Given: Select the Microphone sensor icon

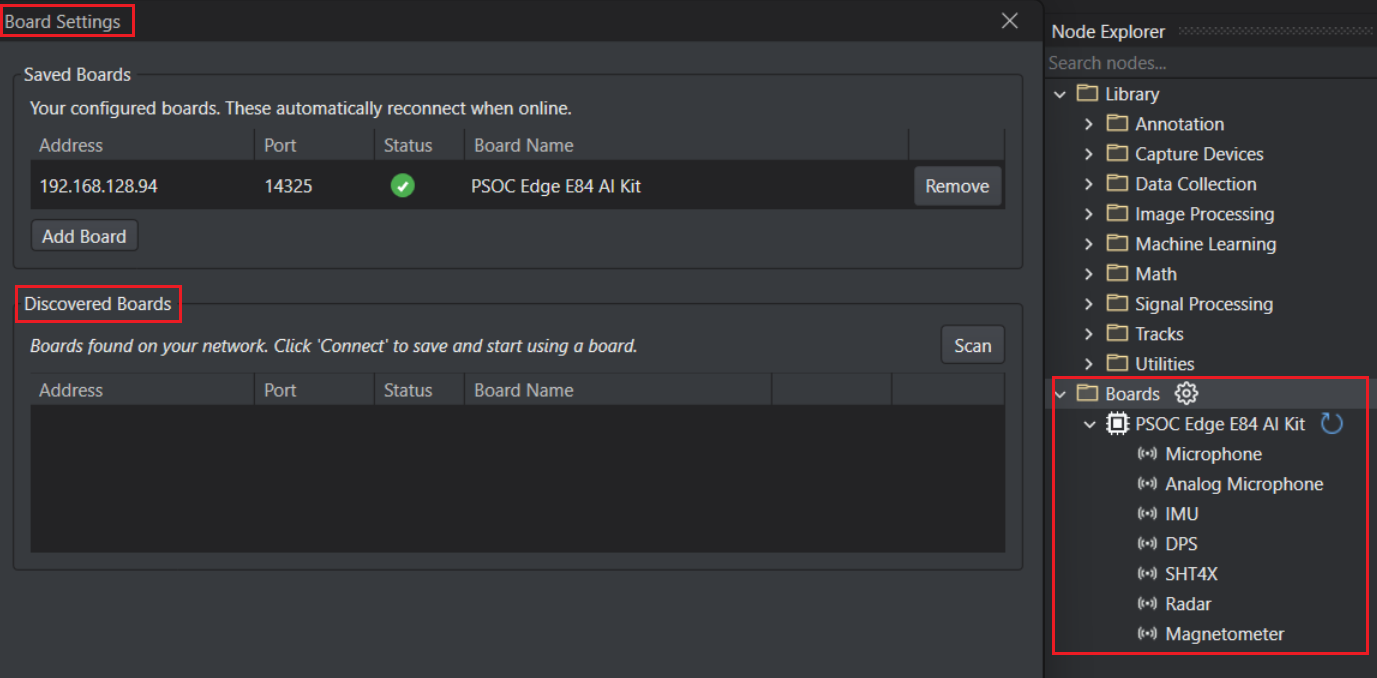Looking at the screenshot, I should pyautogui.click(x=1147, y=454).
